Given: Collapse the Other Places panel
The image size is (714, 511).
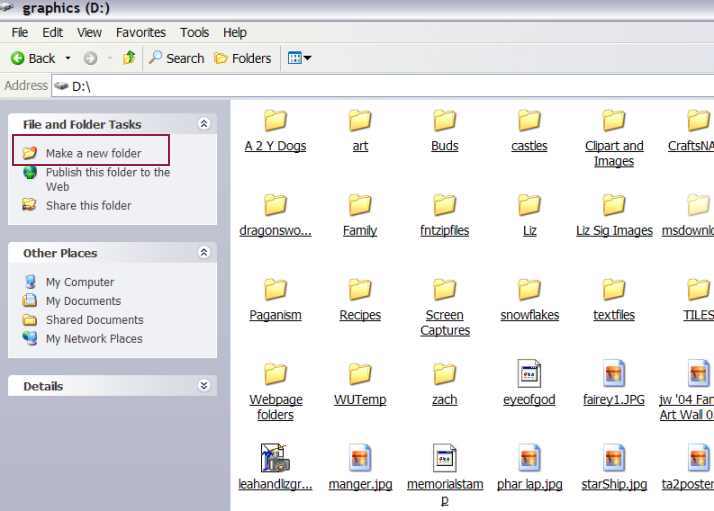Looking at the screenshot, I should [x=204, y=253].
